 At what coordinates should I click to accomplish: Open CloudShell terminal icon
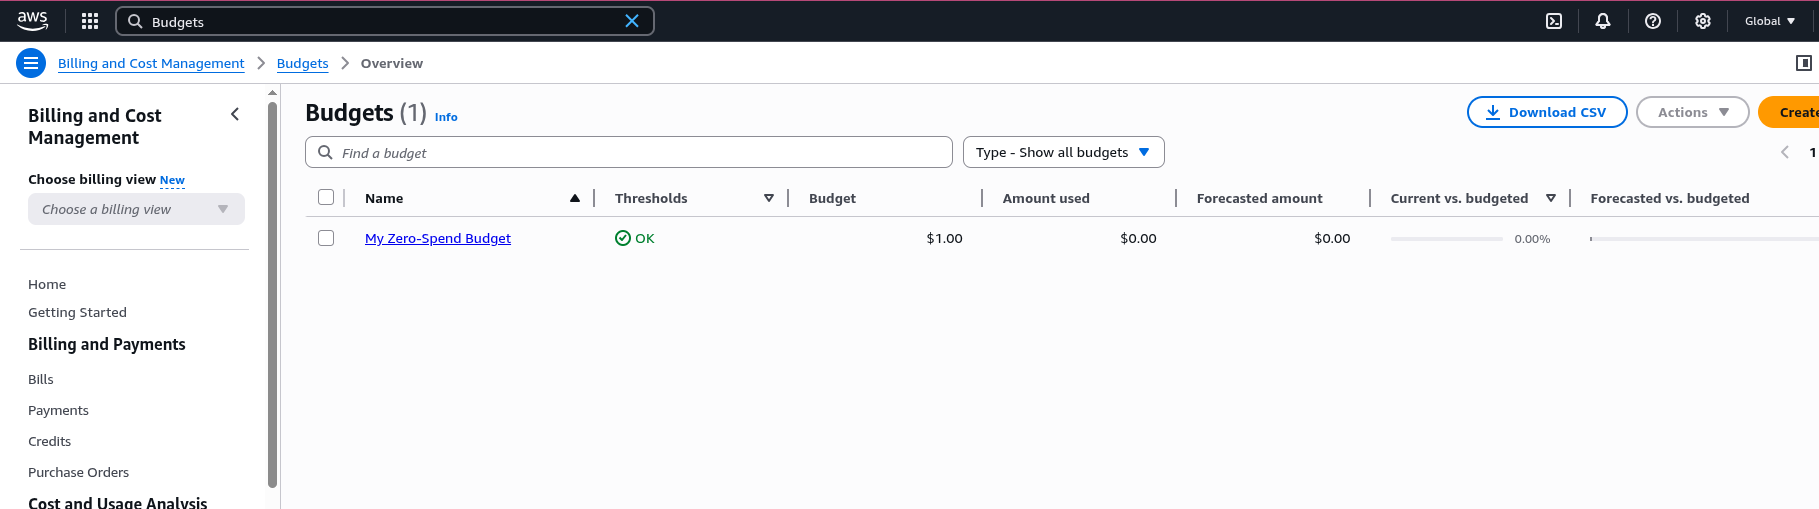tap(1554, 21)
